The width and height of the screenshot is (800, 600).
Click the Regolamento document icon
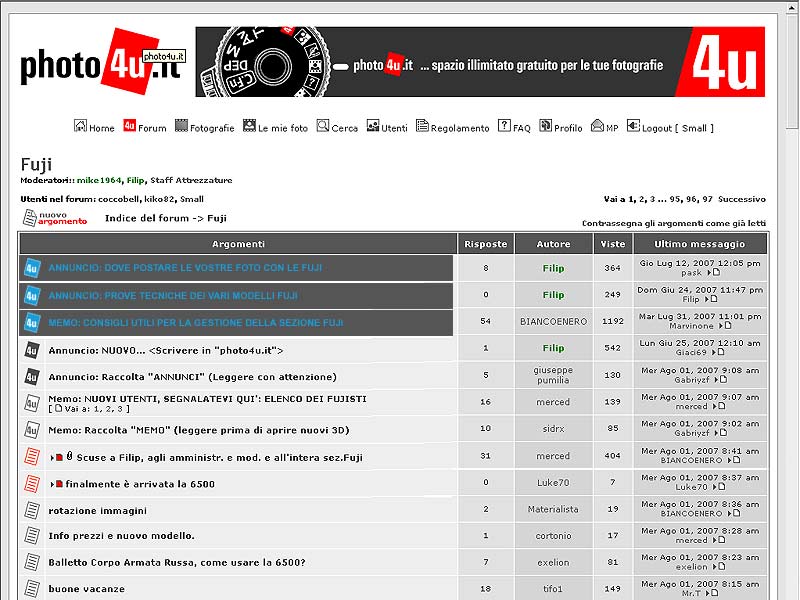tap(422, 126)
